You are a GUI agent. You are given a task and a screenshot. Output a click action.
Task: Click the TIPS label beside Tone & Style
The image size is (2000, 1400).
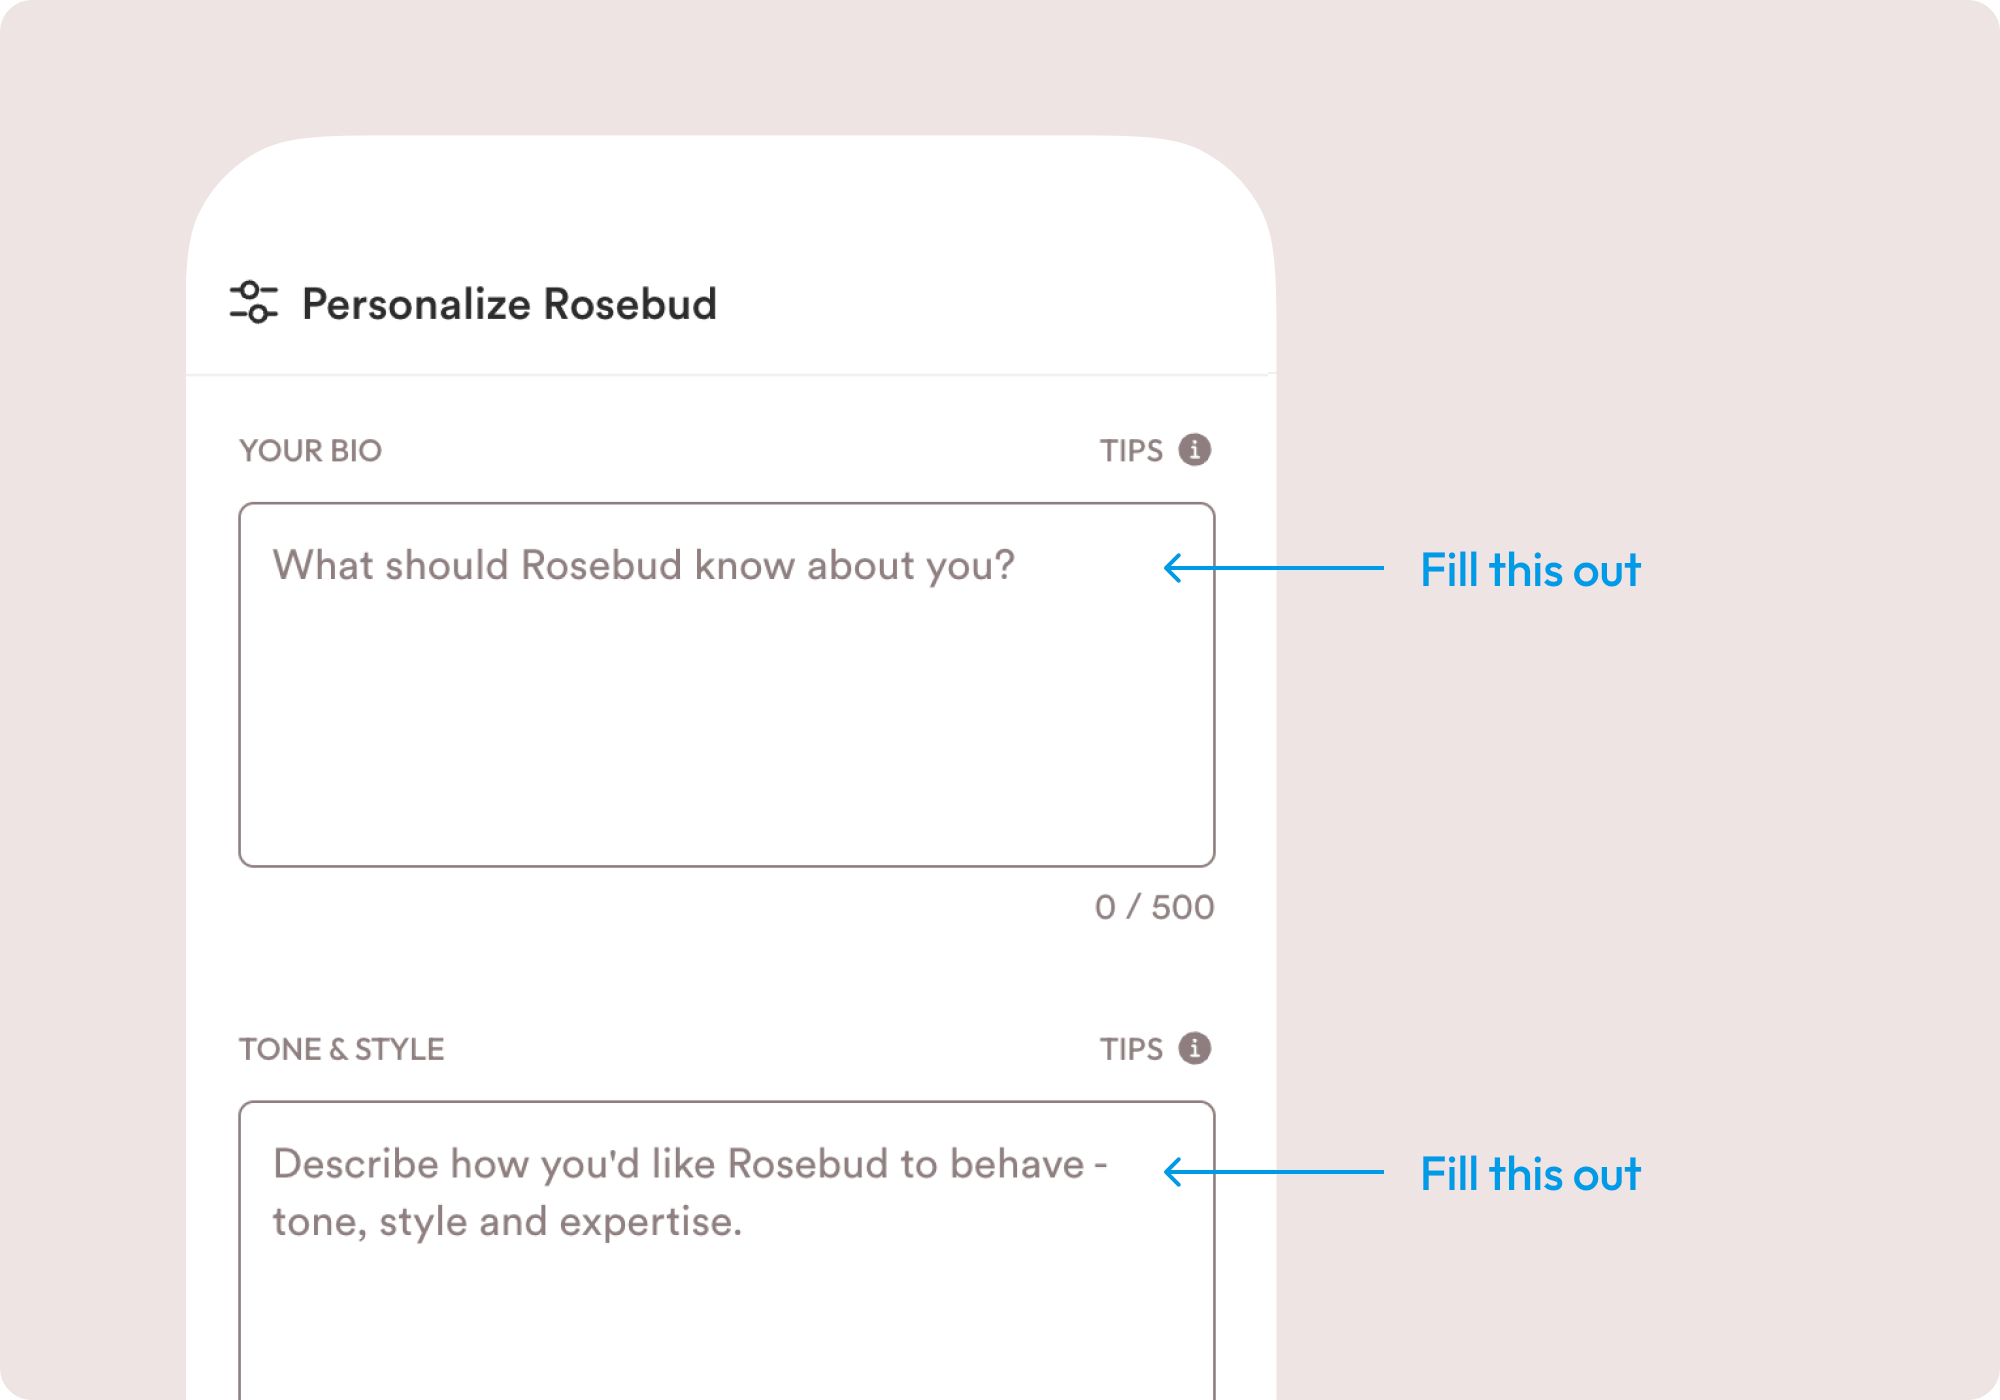(1131, 1049)
